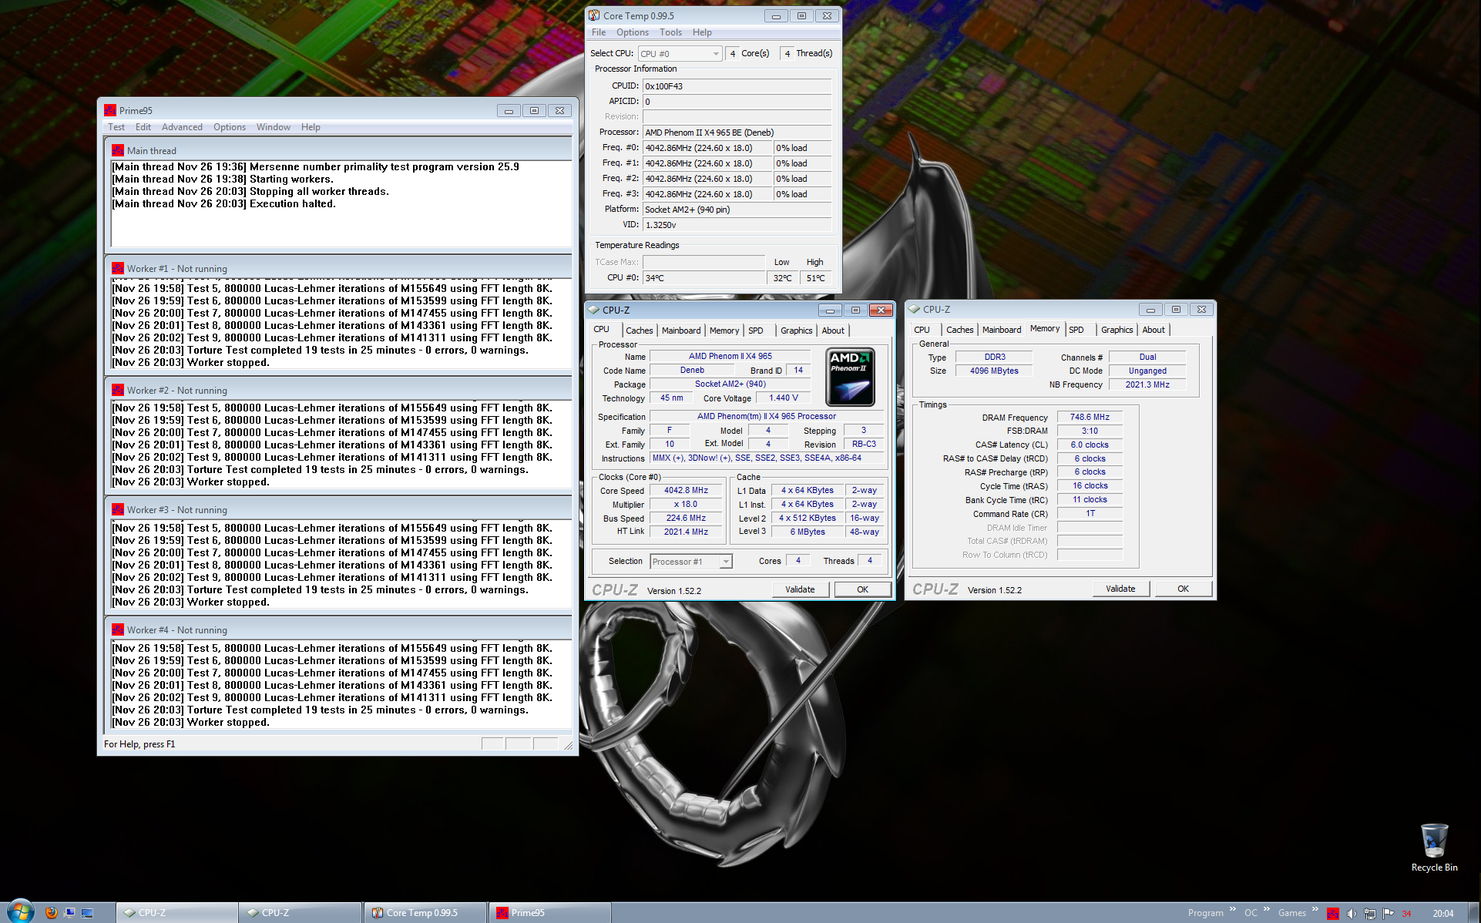This screenshot has height=923, width=1481.
Task: Expand the Games toolbar chevron
Action: tap(1315, 910)
